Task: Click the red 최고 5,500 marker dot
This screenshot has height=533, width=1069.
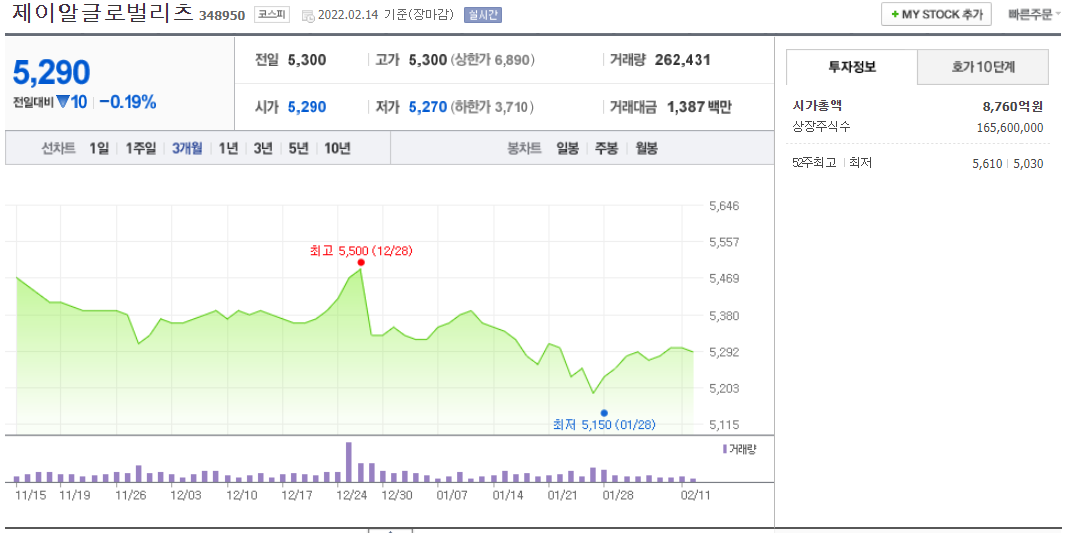Action: point(361,262)
